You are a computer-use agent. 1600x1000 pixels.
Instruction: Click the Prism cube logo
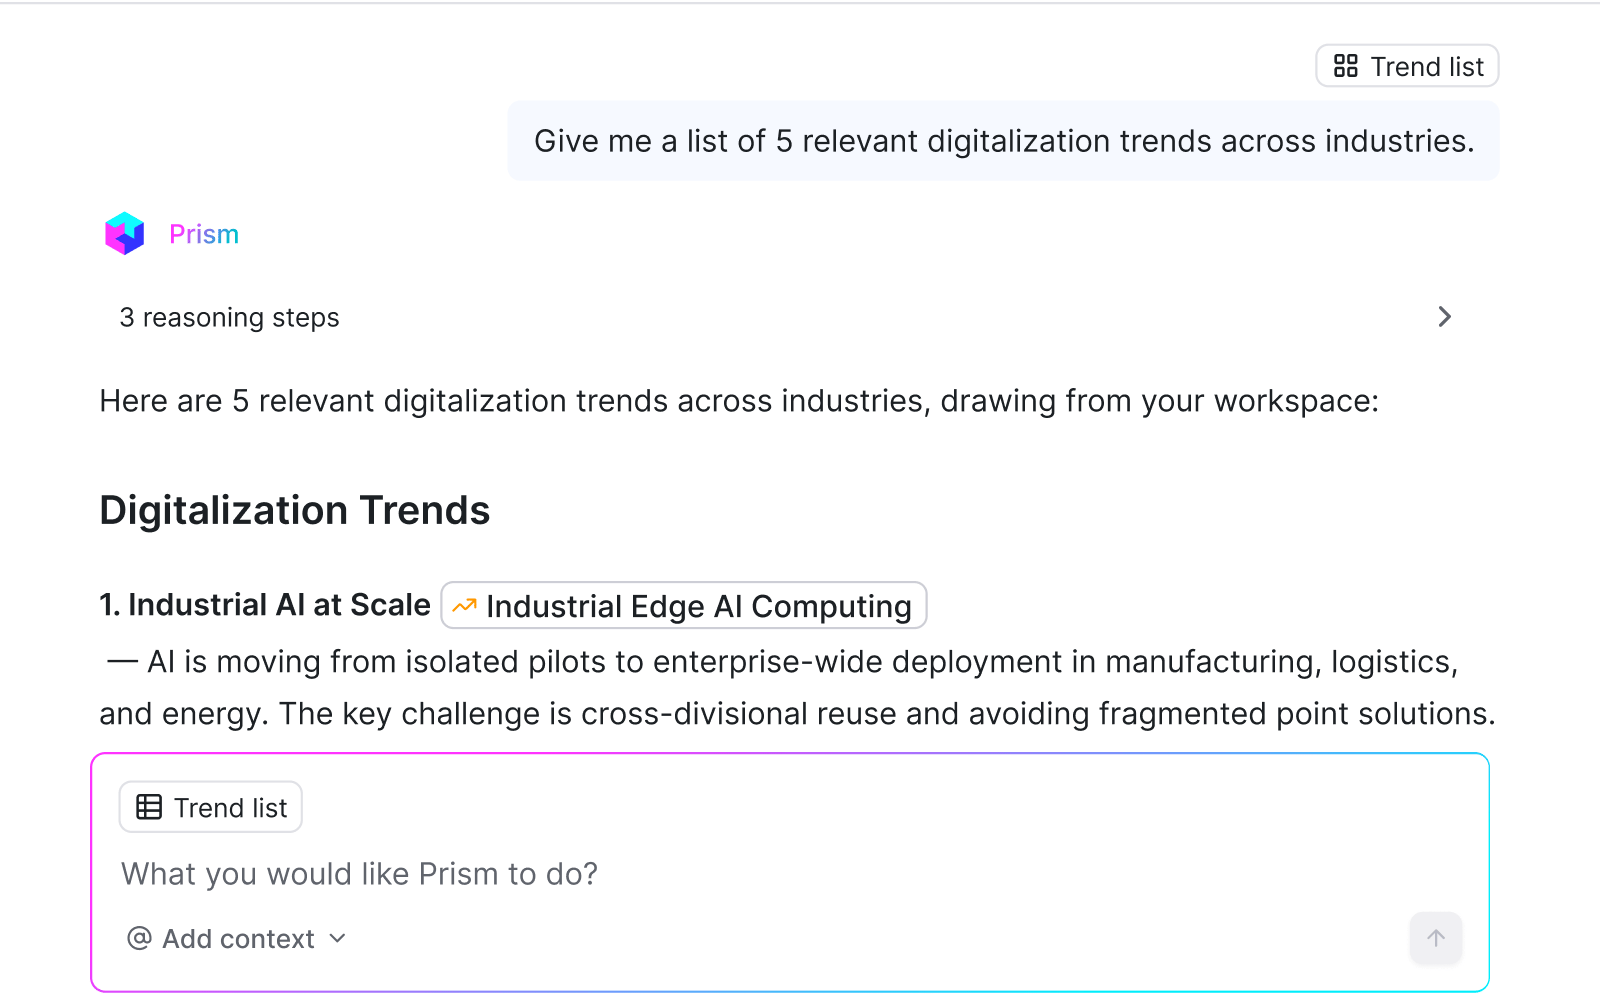click(125, 234)
